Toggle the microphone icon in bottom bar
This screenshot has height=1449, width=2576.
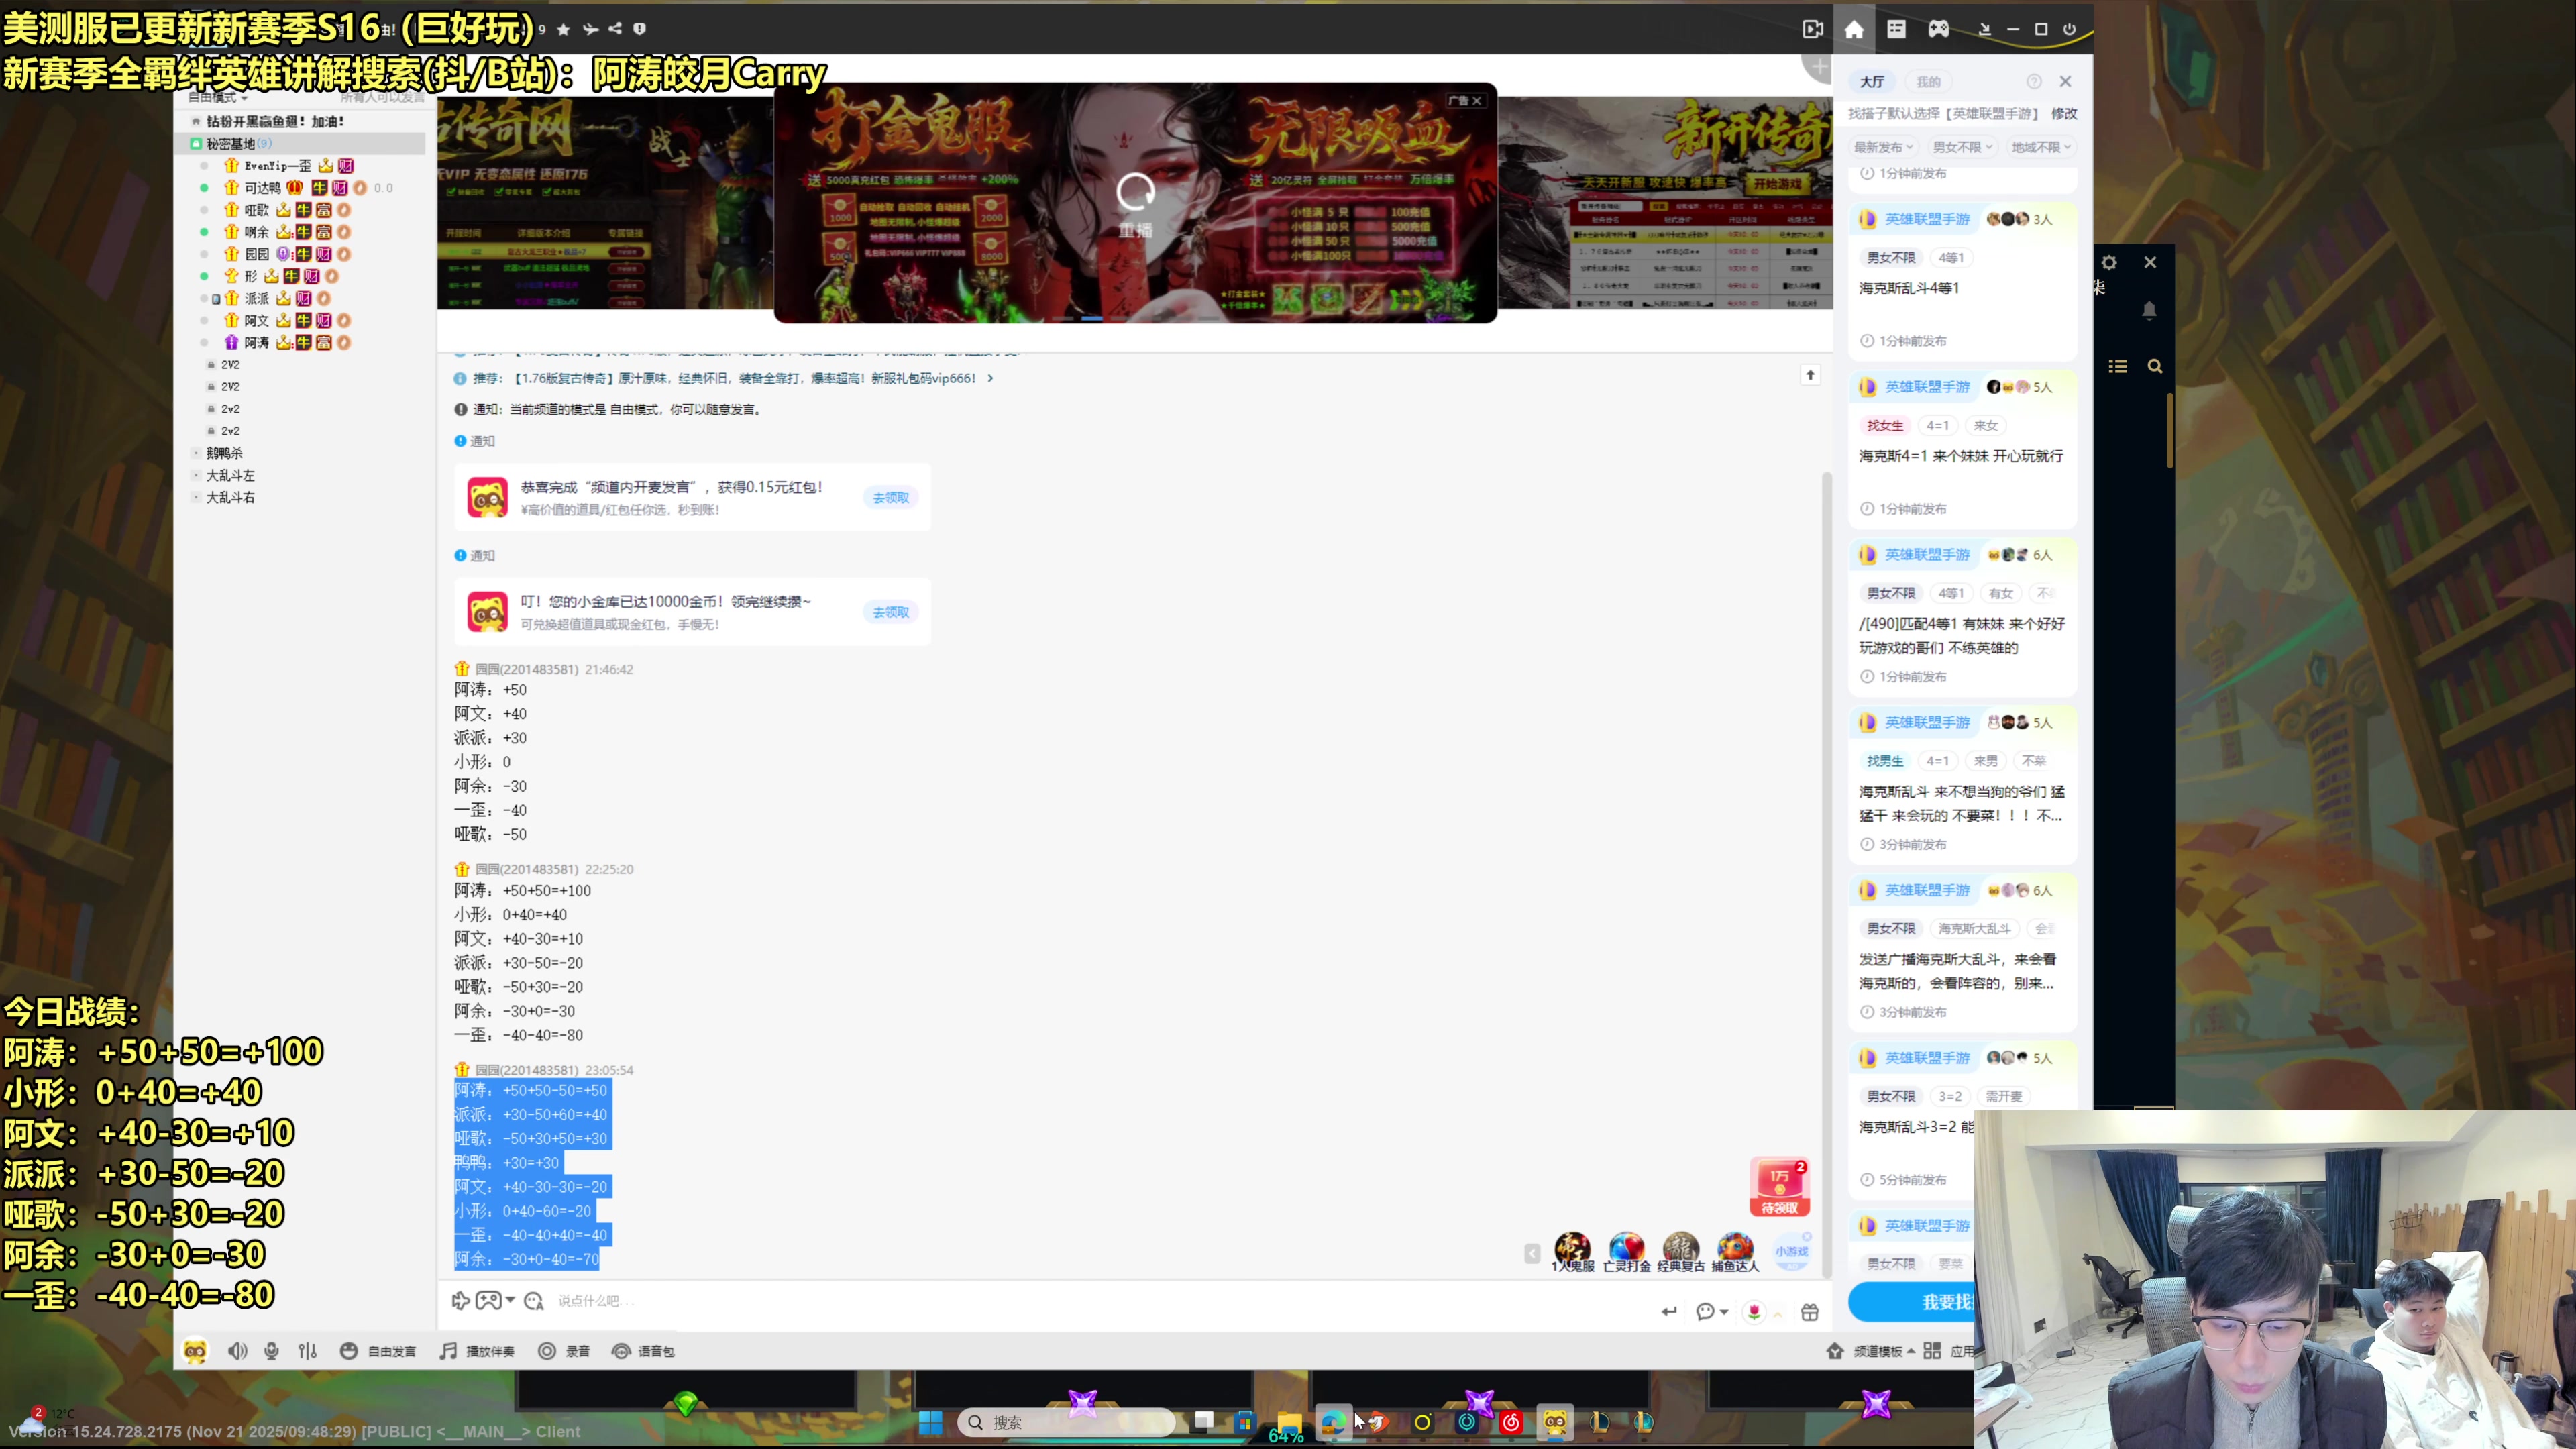pos(271,1351)
